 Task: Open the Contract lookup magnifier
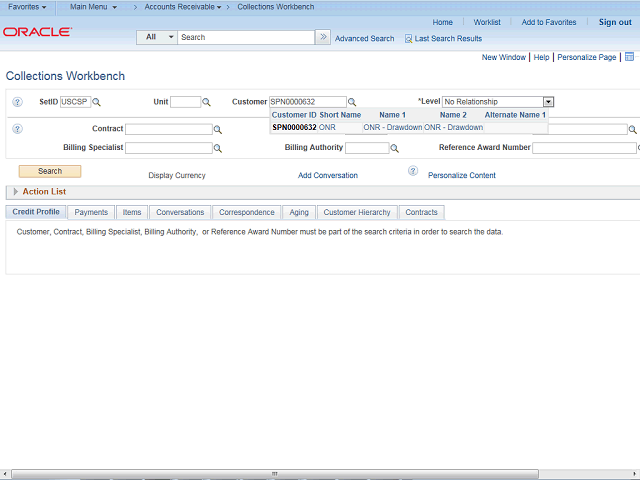218,130
